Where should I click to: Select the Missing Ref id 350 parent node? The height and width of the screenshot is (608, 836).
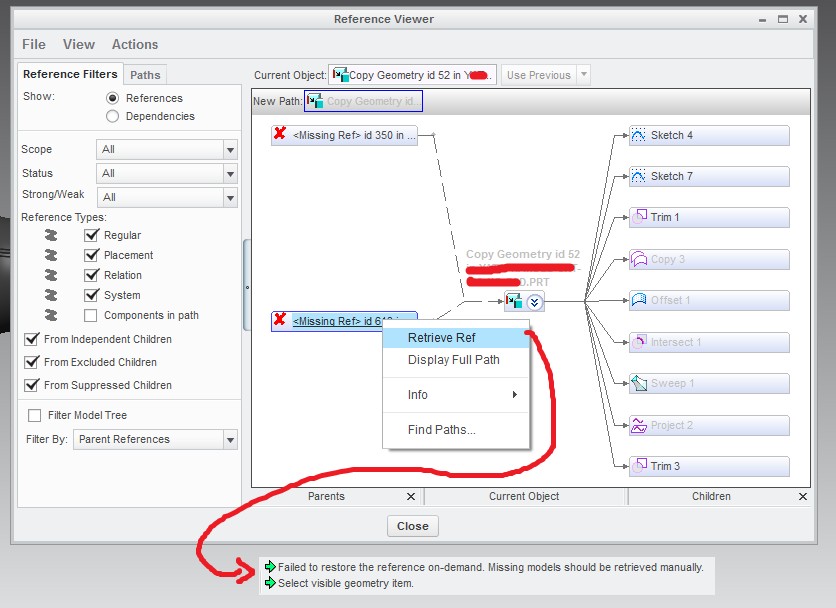344,135
